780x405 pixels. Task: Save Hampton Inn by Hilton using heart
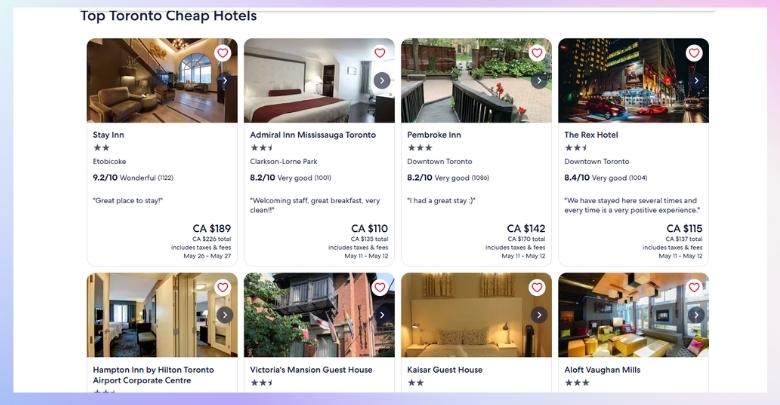pyautogui.click(x=222, y=287)
